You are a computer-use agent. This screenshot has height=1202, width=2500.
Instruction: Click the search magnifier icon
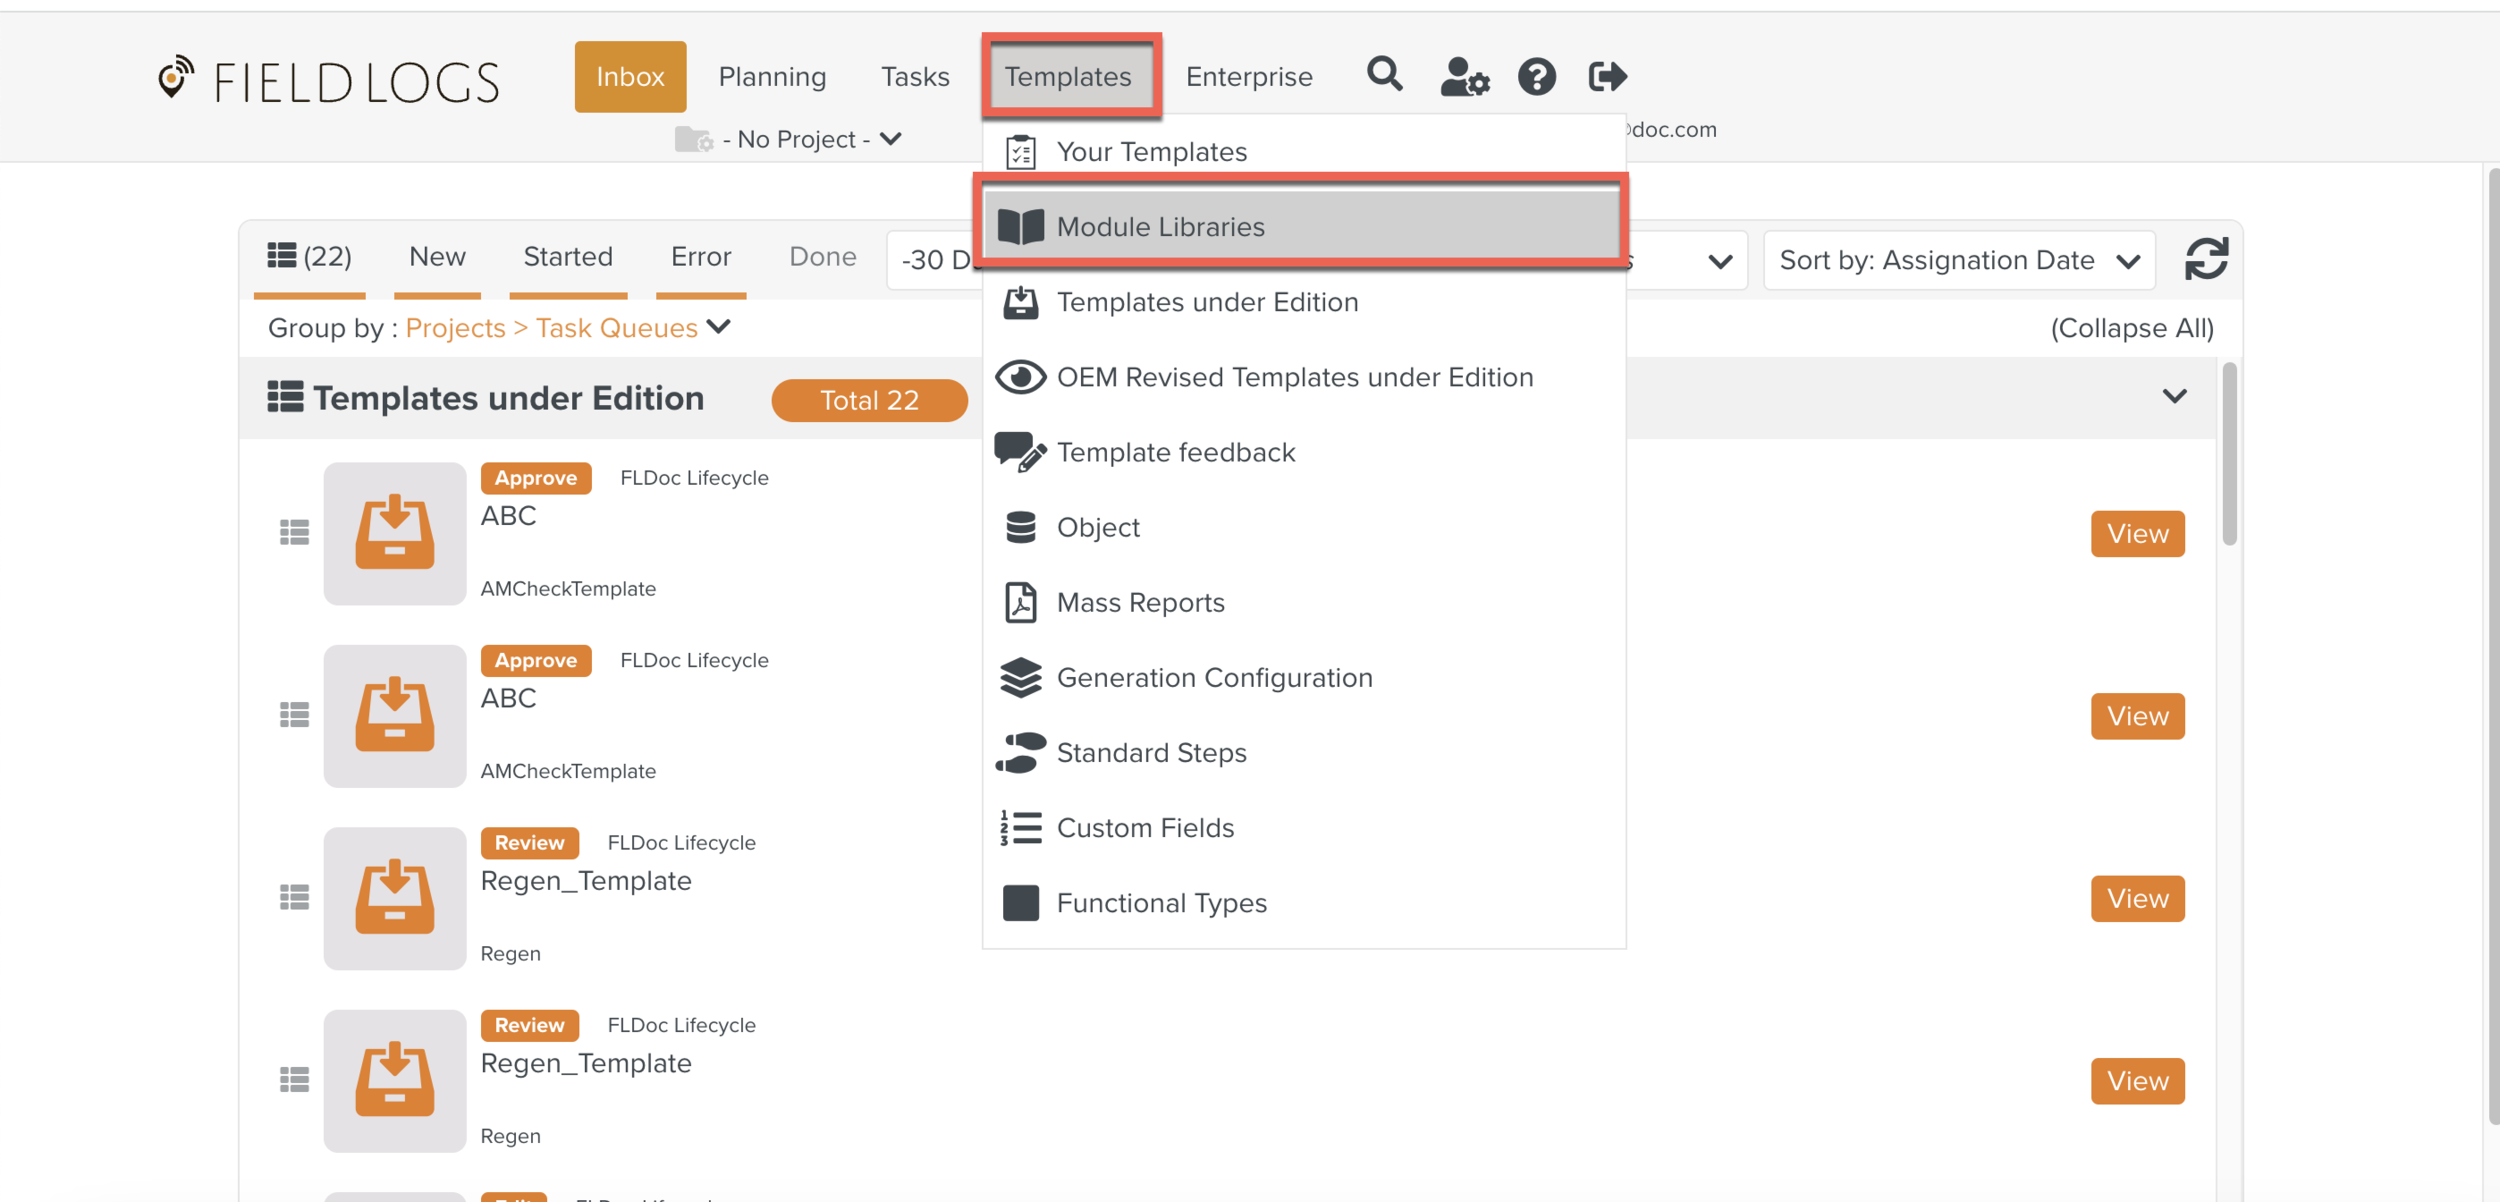pos(1384,75)
